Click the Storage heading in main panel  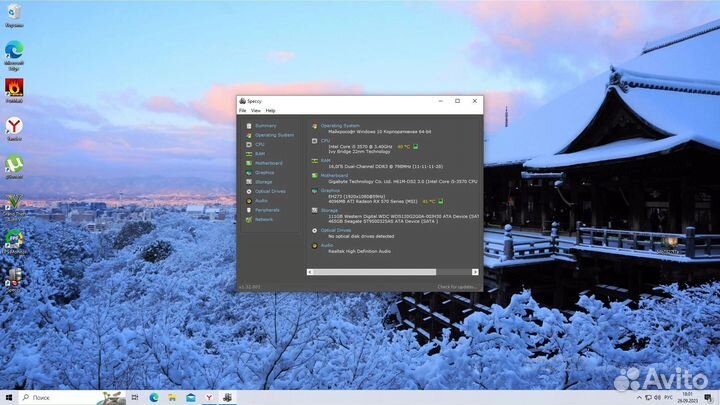[329, 210]
